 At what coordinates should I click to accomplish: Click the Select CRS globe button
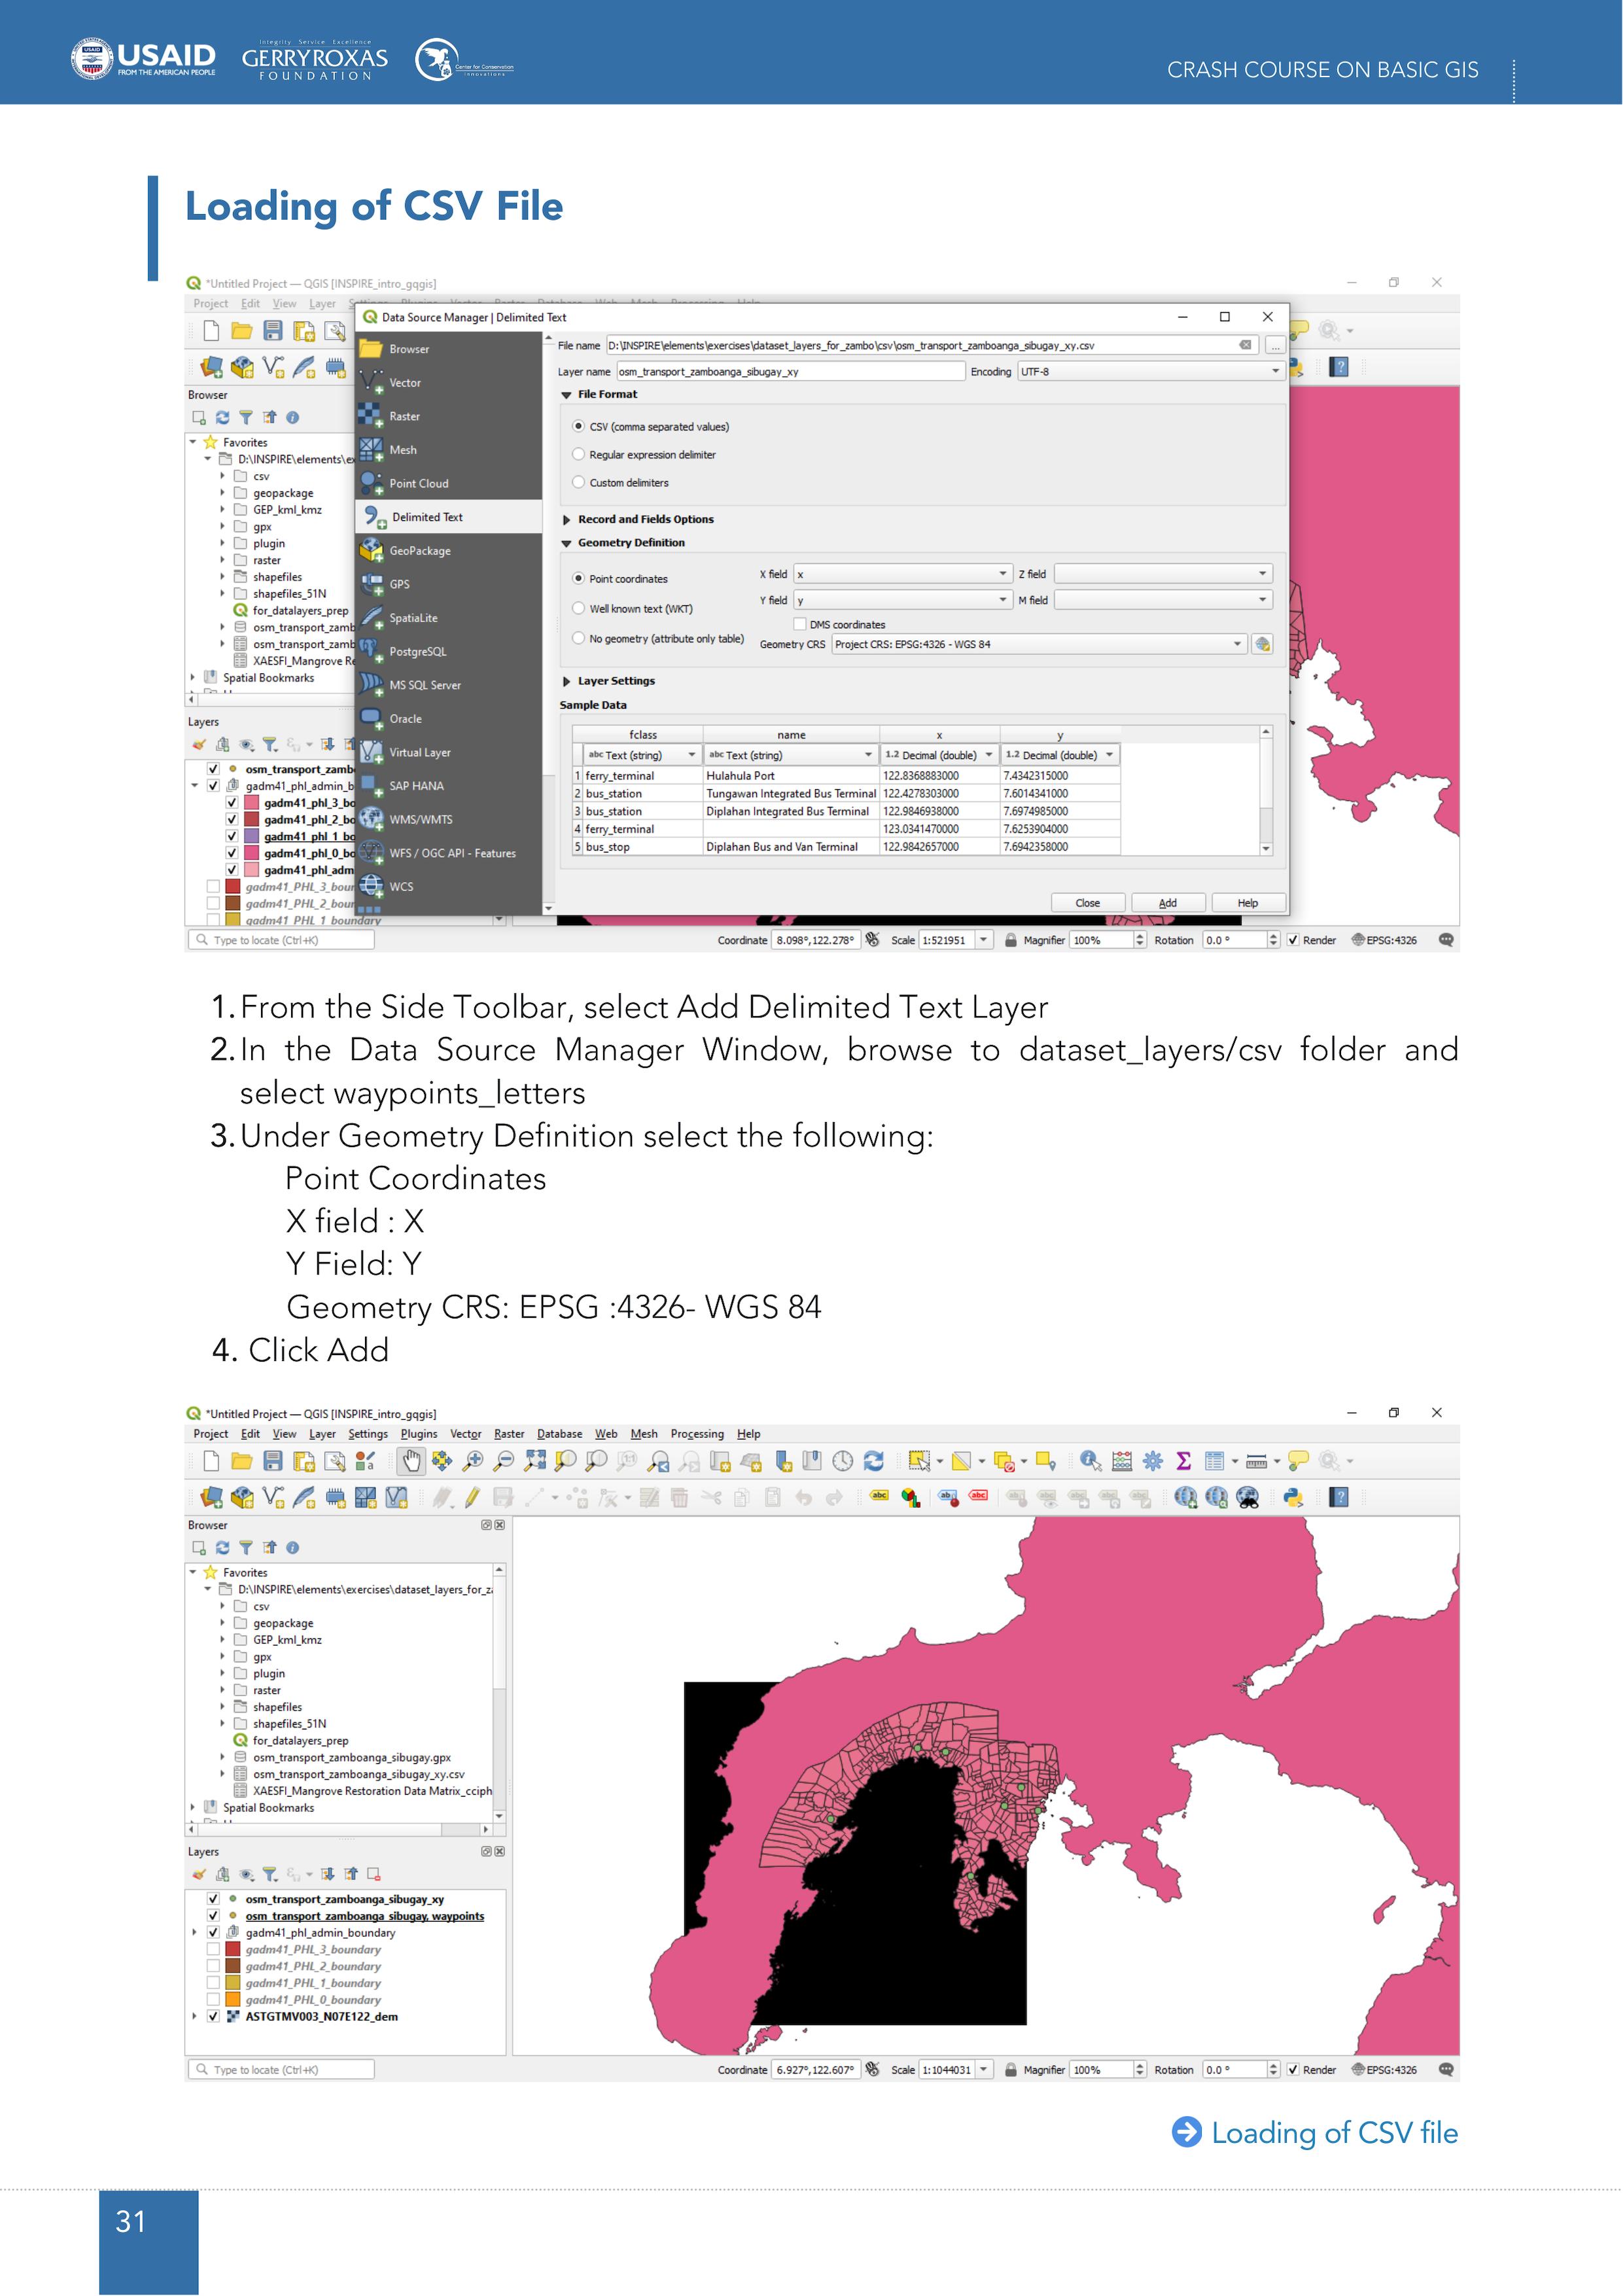[1262, 644]
